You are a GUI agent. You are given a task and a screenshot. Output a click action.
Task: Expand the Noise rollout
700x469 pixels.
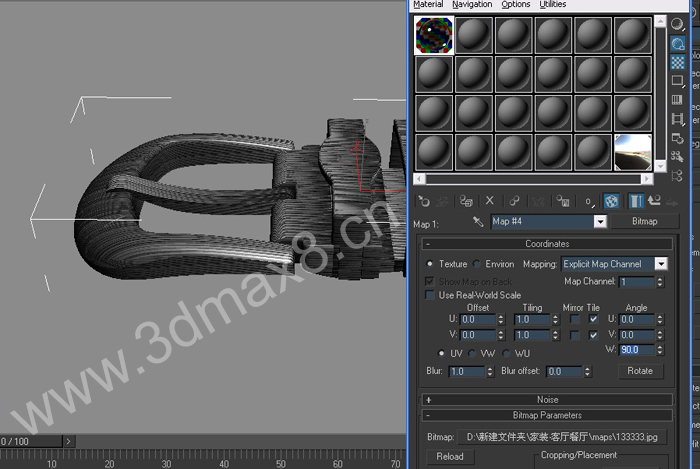coord(547,399)
